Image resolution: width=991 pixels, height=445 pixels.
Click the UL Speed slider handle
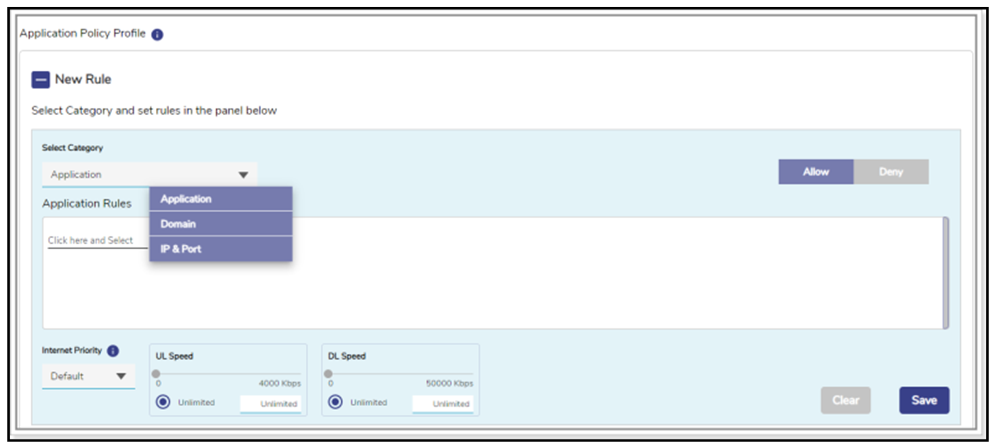pos(157,373)
